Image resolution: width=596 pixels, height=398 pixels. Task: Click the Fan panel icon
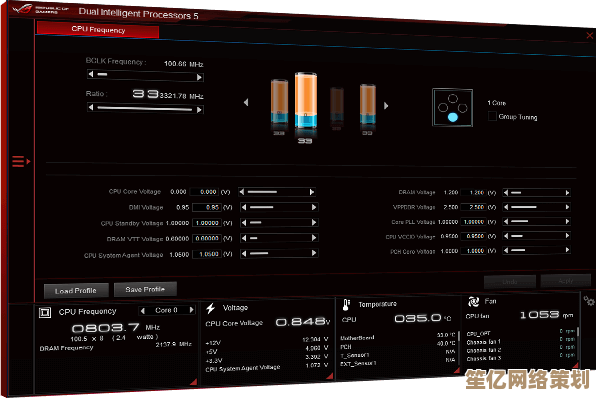click(474, 302)
